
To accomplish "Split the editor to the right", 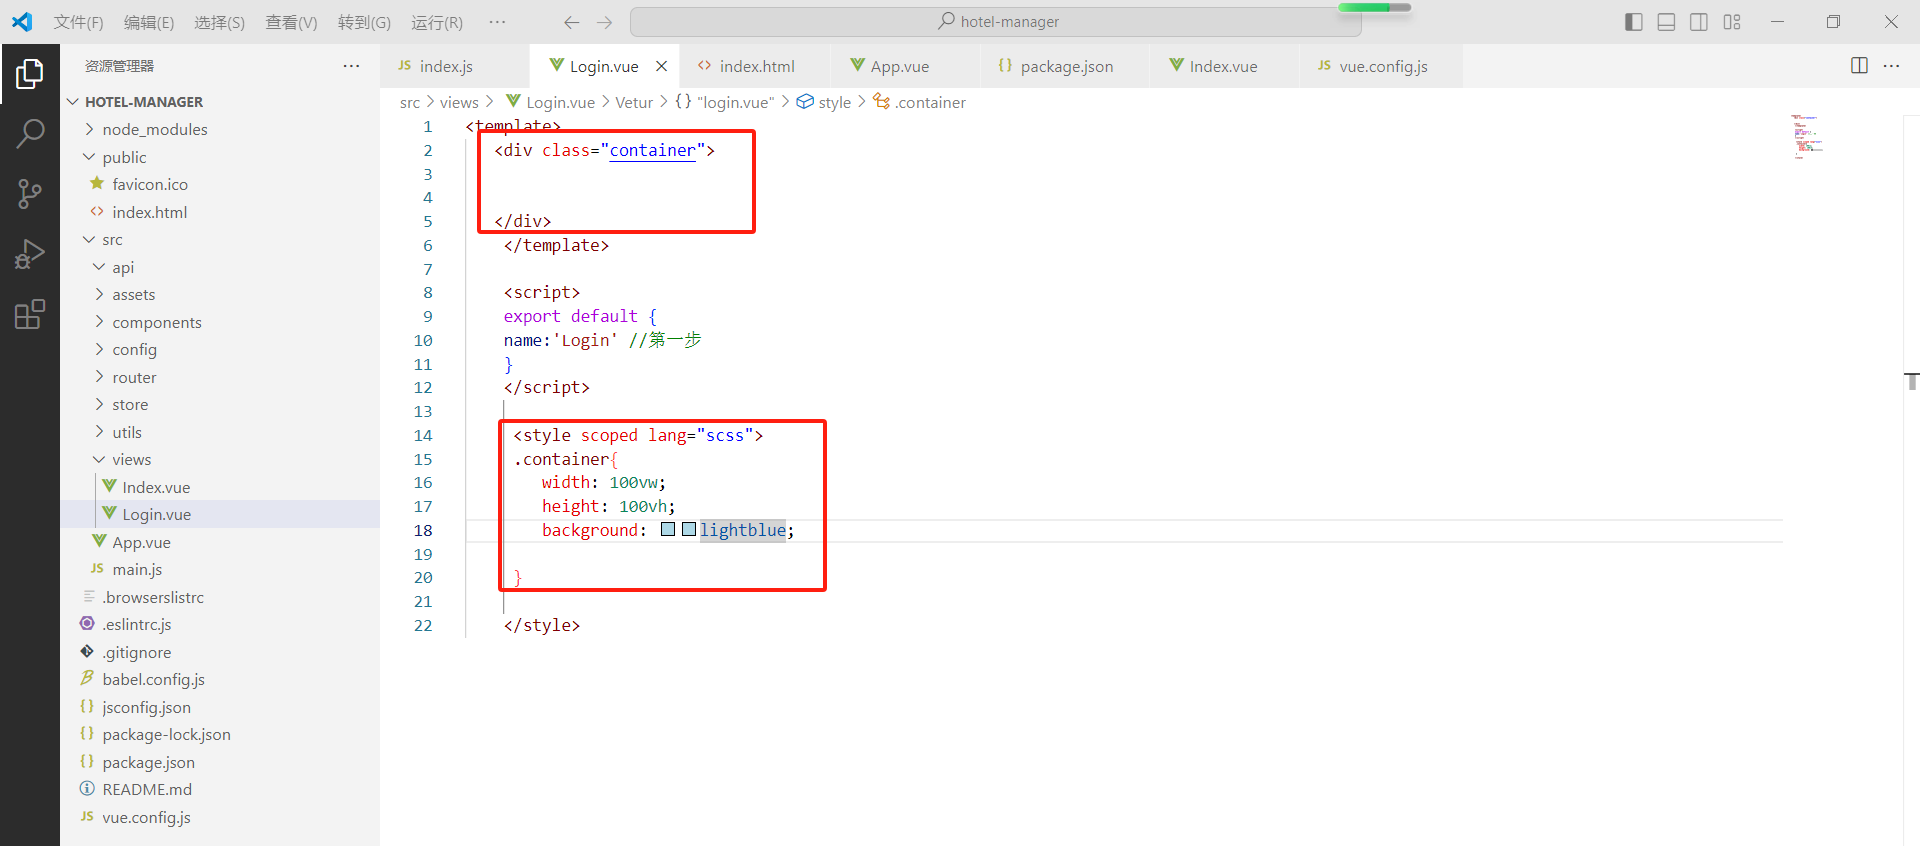I will (x=1859, y=66).
